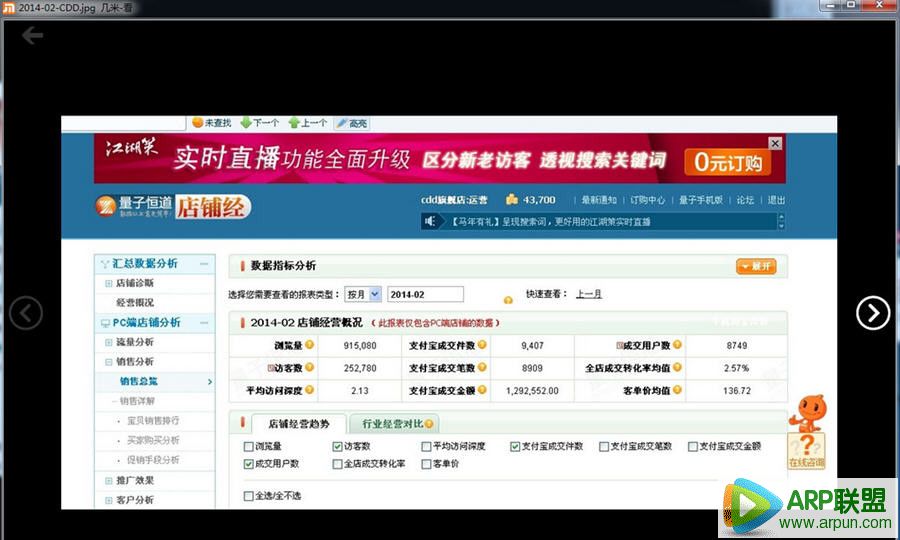Image resolution: width=900 pixels, height=540 pixels.
Task: Switch to 店铺经营趋势 tab
Action: 299,424
